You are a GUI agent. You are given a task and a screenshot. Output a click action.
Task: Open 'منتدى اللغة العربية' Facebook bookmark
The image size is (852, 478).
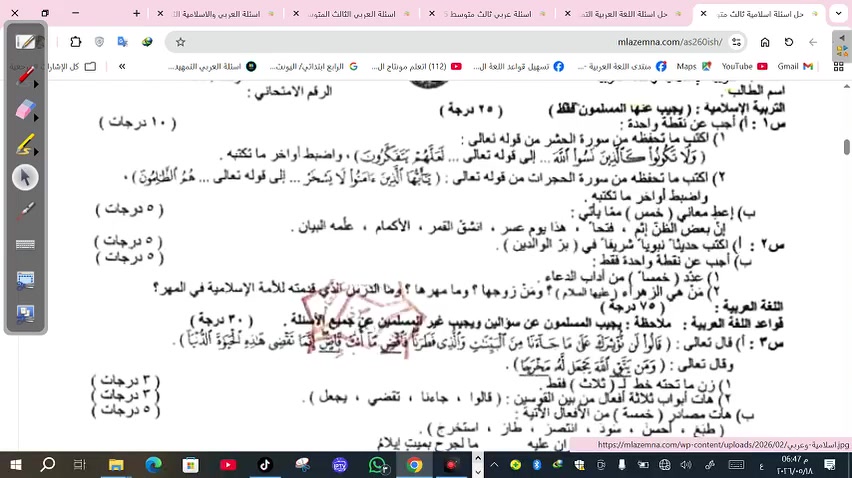tap(622, 66)
